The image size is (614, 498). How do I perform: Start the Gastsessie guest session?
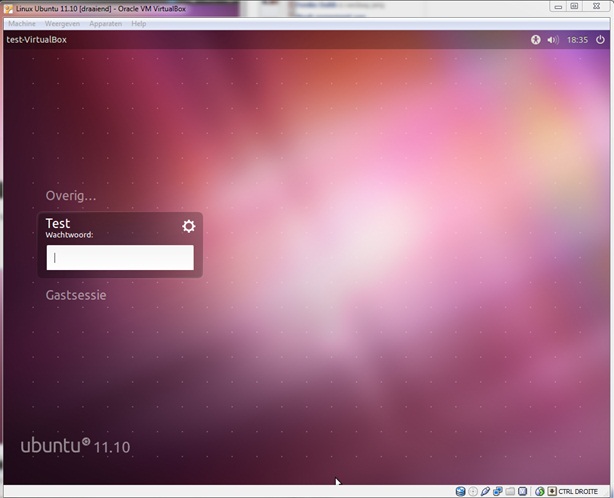(76, 295)
